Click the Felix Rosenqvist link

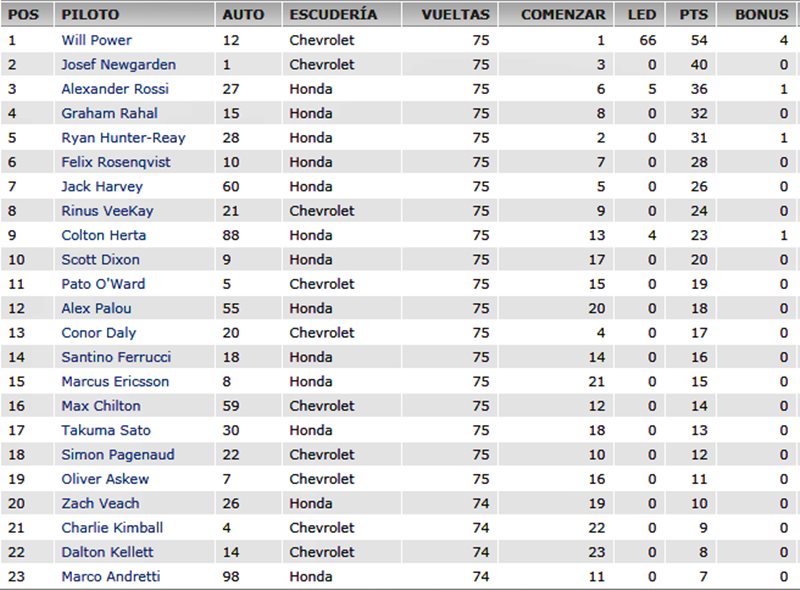(116, 162)
